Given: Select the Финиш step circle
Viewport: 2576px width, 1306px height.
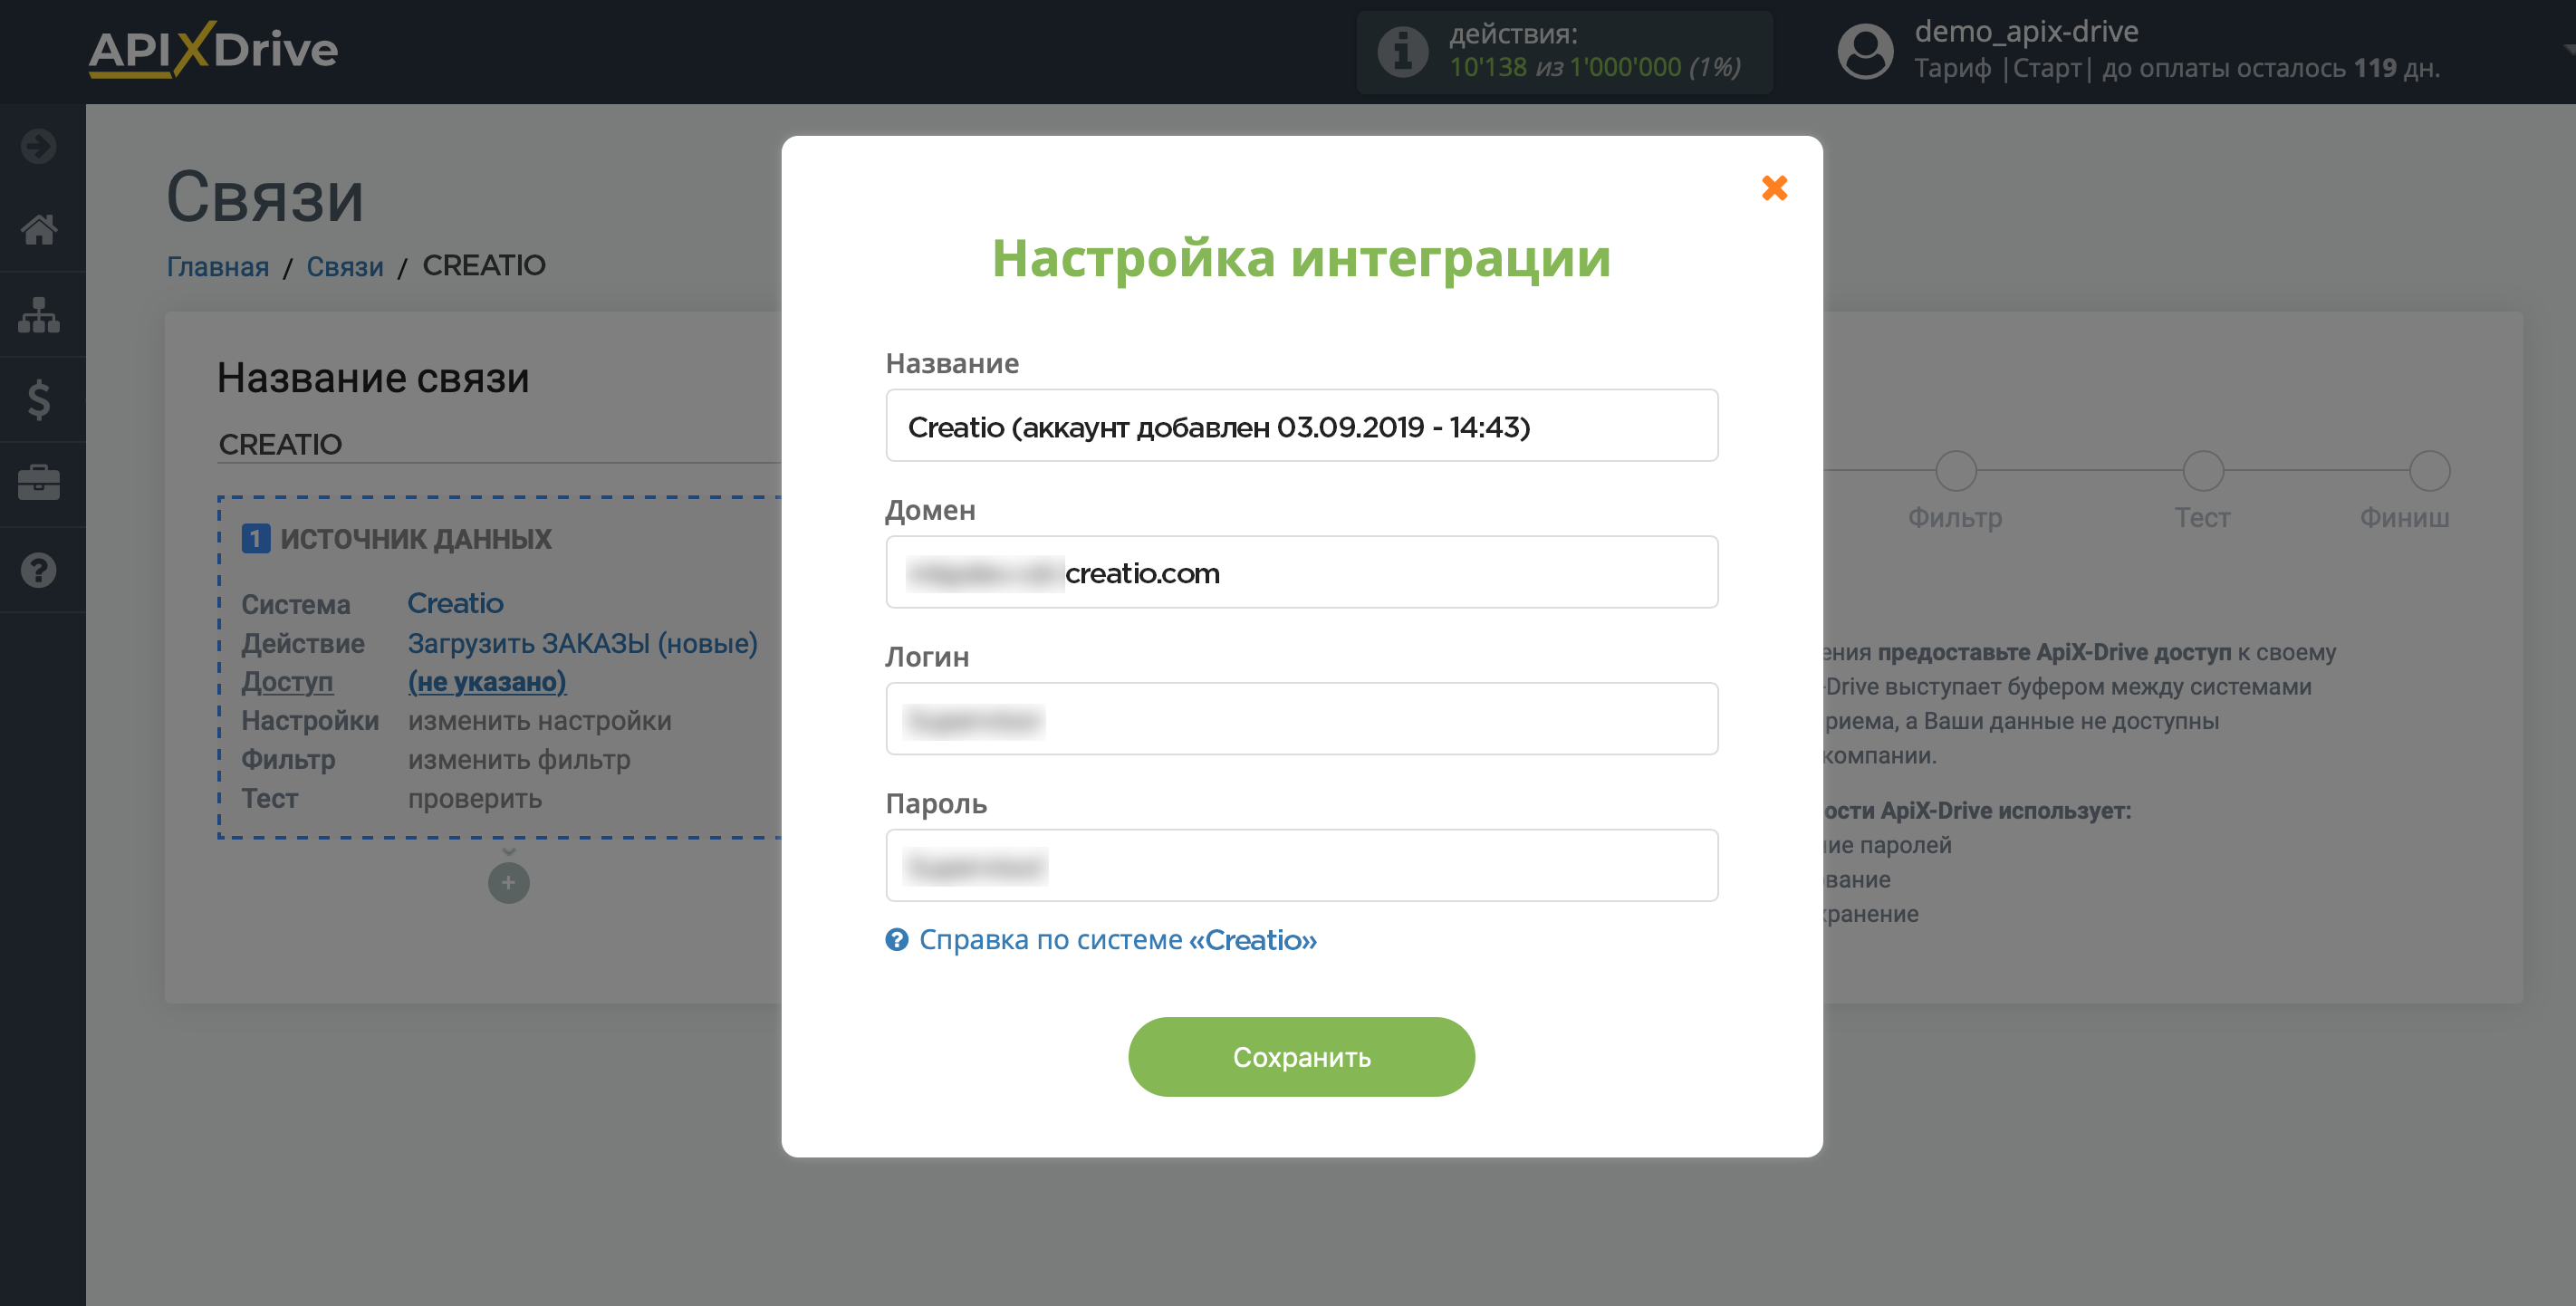Looking at the screenshot, I should coord(2429,471).
